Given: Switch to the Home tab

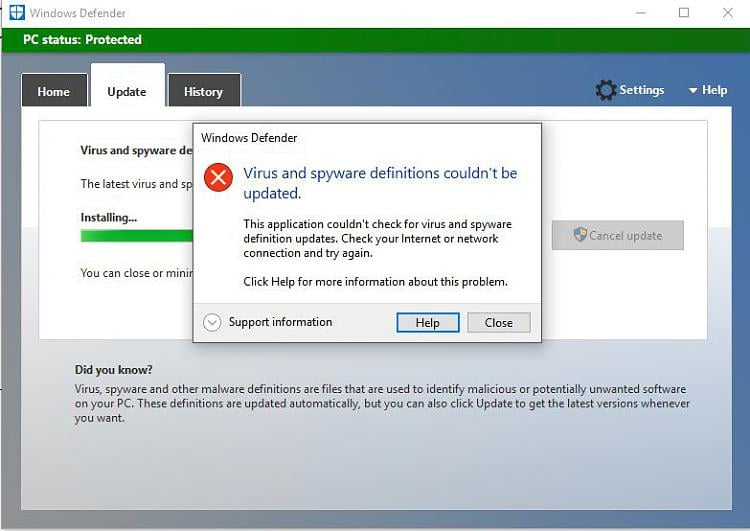Looking at the screenshot, I should (54, 90).
